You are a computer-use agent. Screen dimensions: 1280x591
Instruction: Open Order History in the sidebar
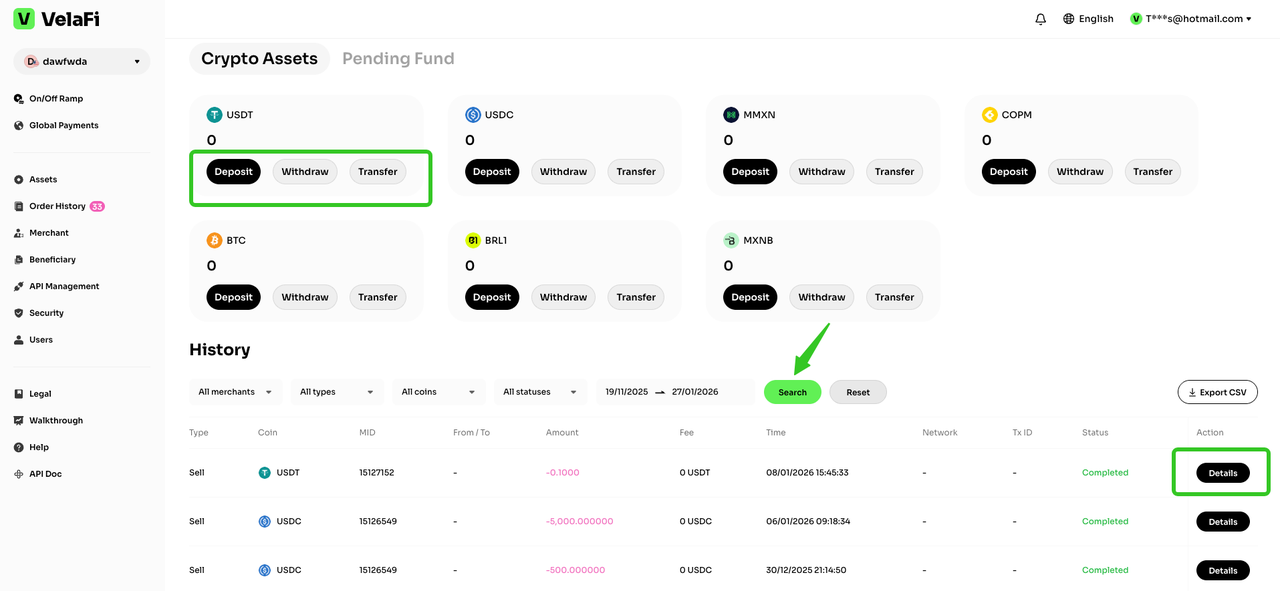click(57, 206)
